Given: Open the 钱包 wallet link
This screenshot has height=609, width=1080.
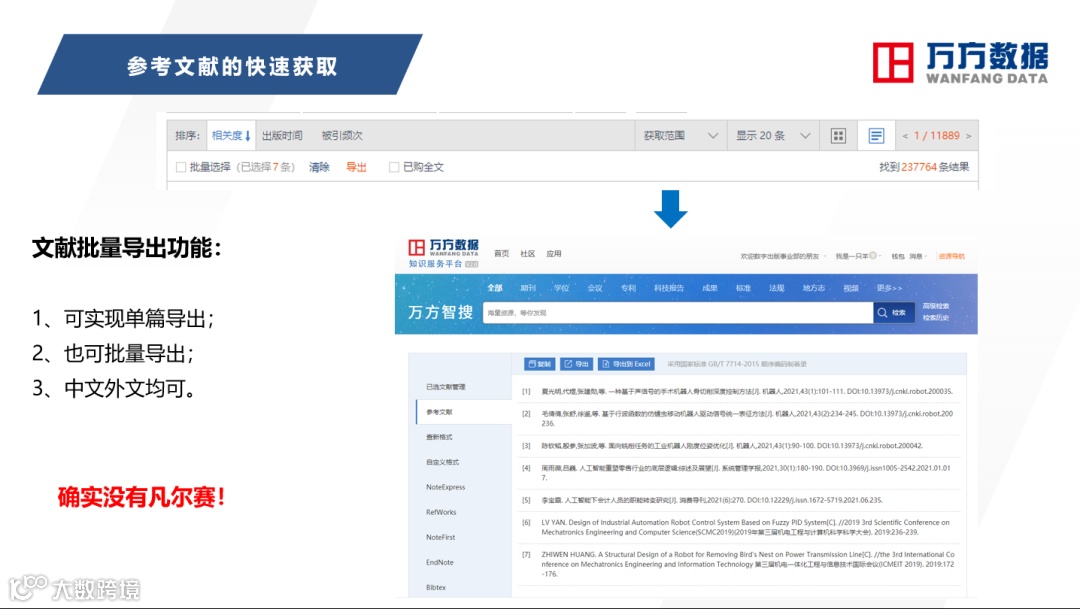Looking at the screenshot, I should 897,256.
